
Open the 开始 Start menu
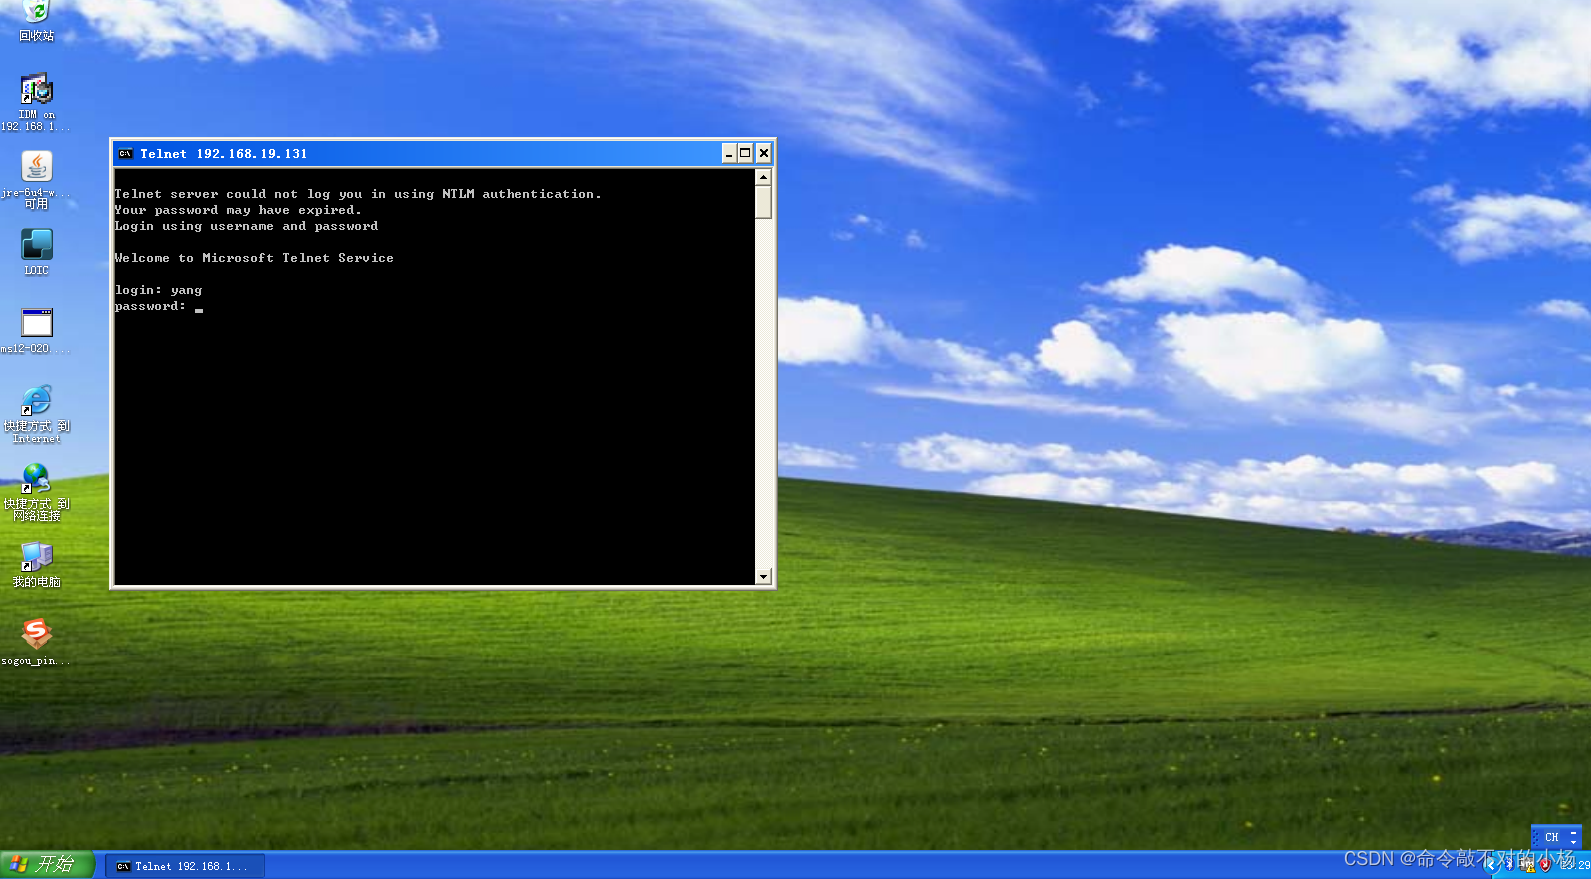(x=47, y=864)
